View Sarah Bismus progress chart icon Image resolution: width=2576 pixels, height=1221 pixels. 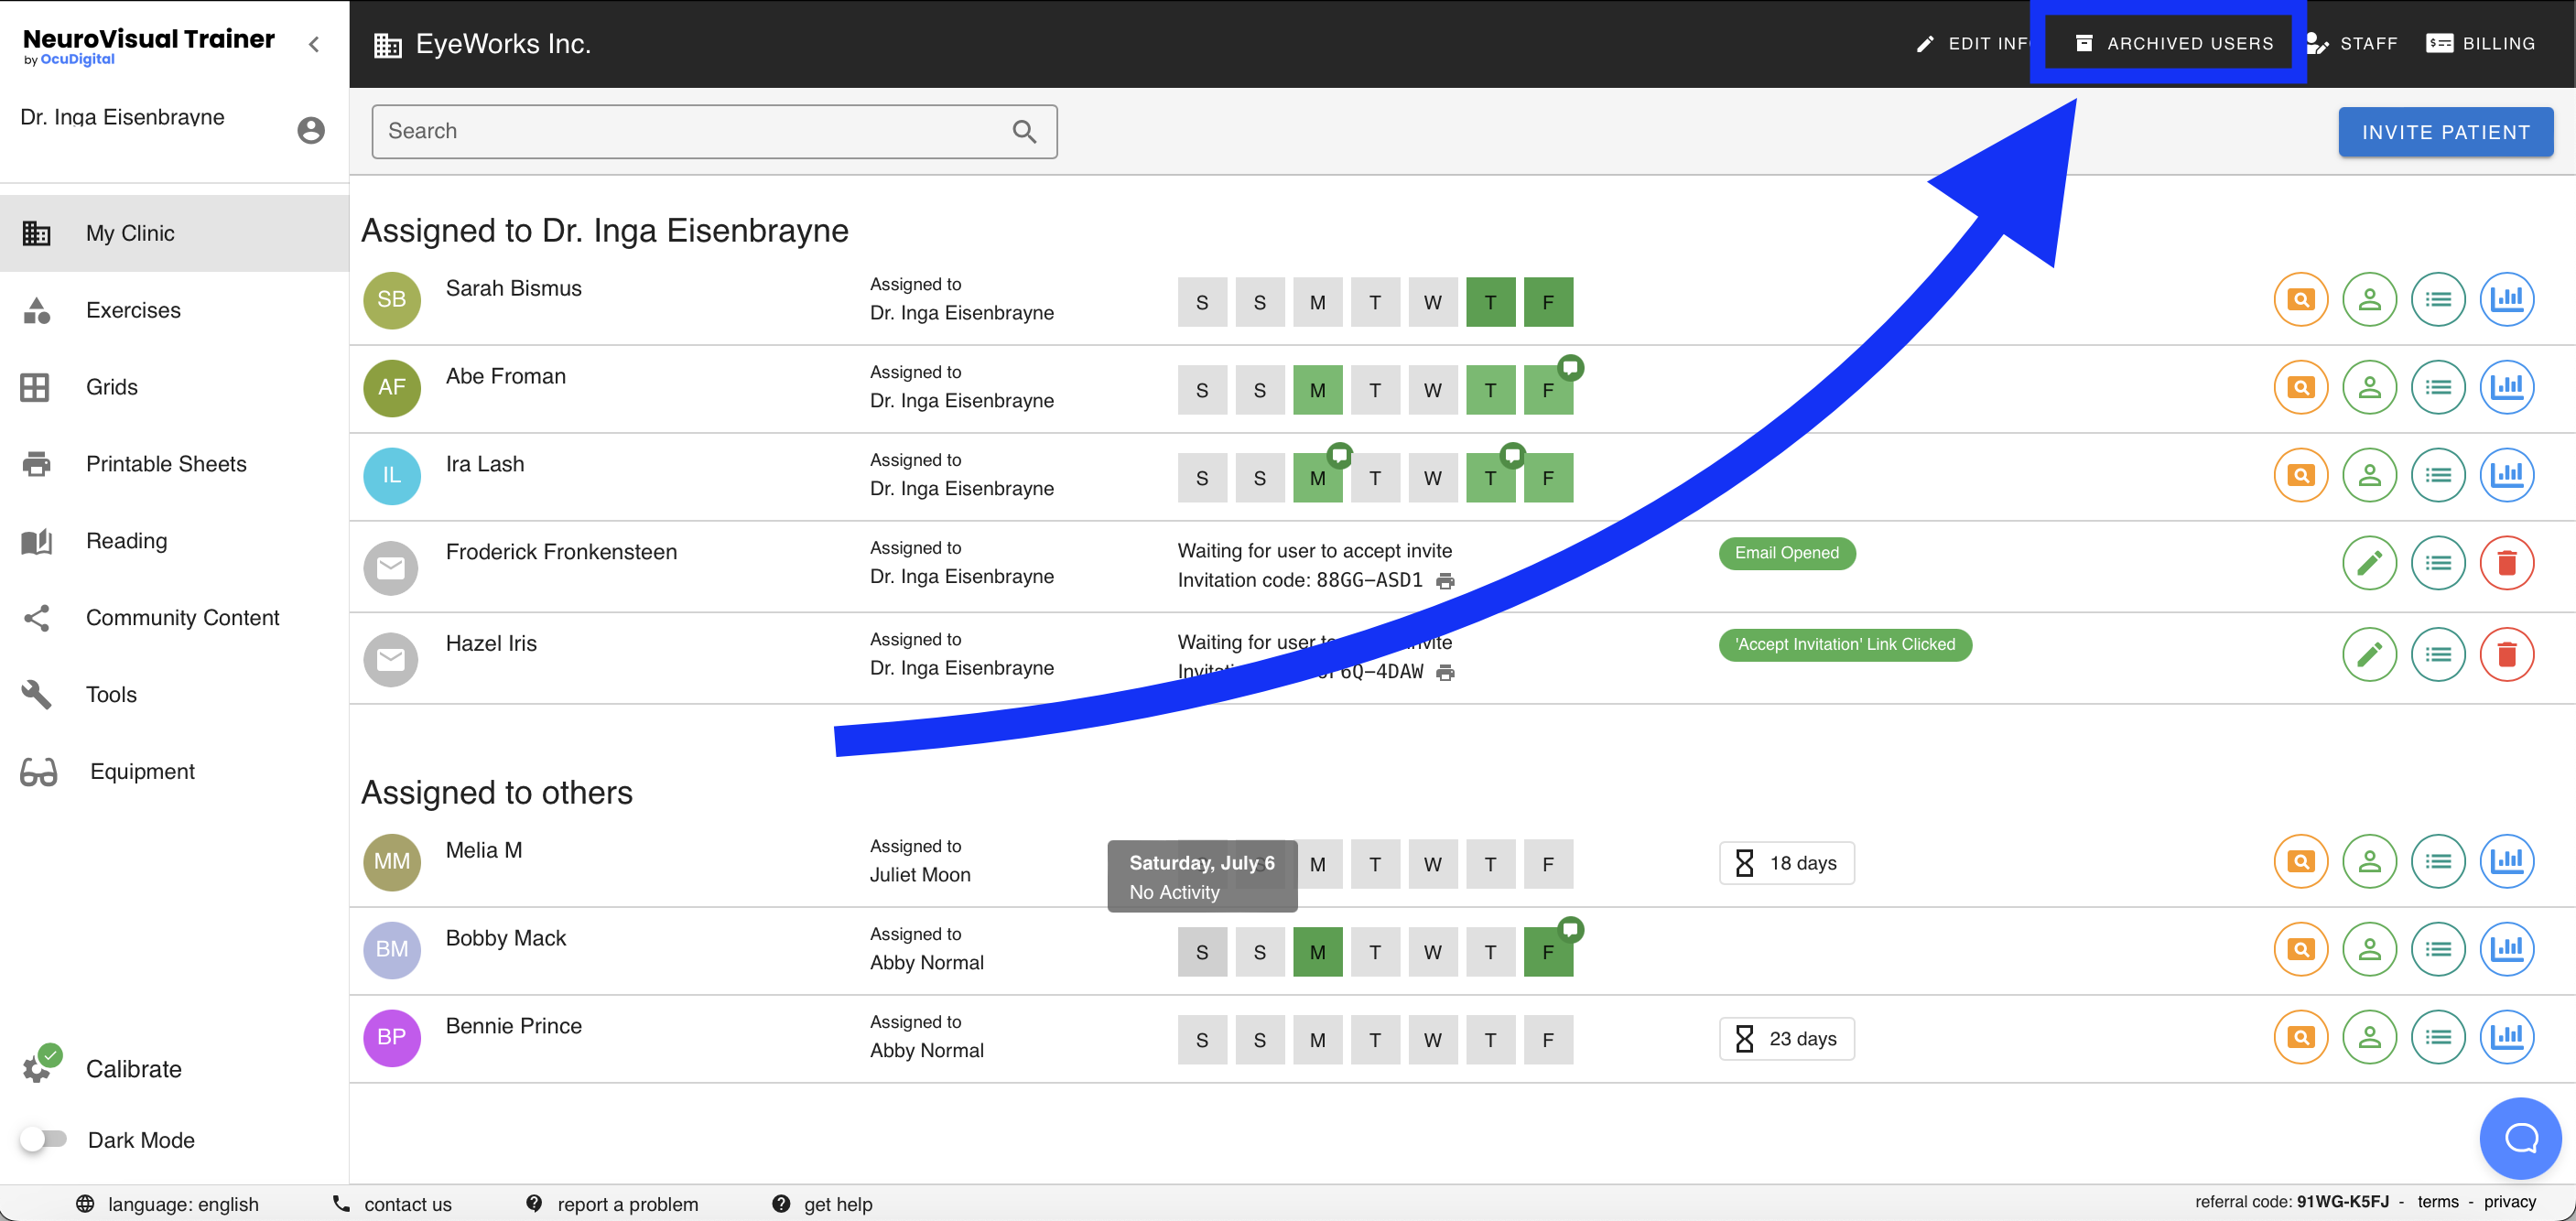click(x=2506, y=299)
